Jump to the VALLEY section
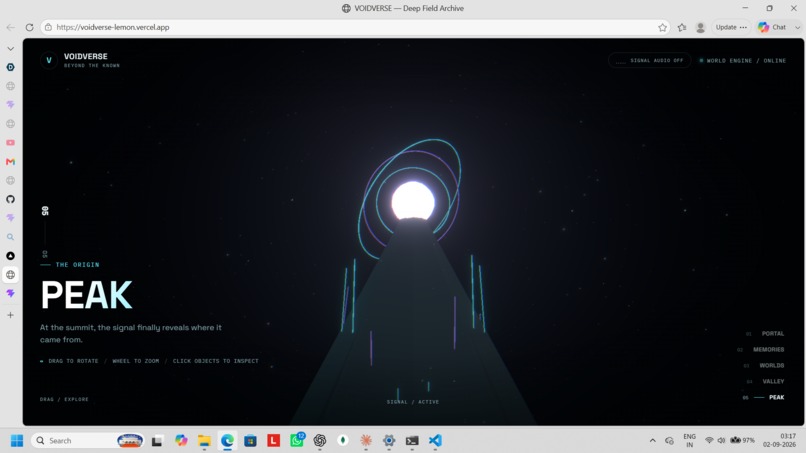This screenshot has height=453, width=806. [773, 382]
